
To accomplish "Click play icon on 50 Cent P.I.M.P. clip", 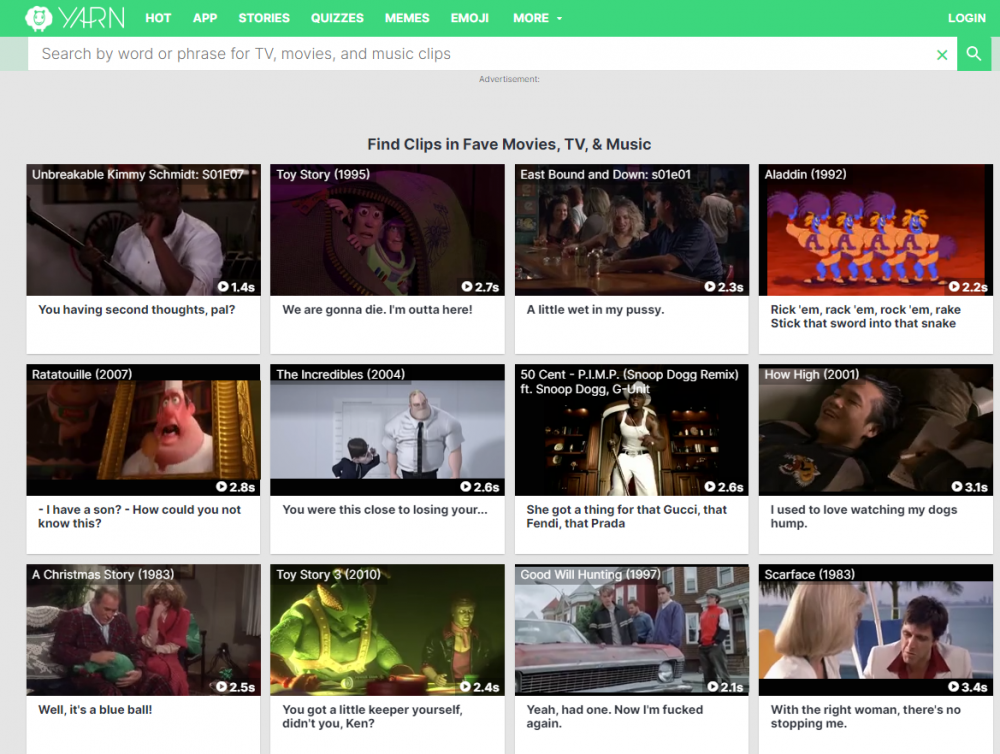I will coord(710,486).
